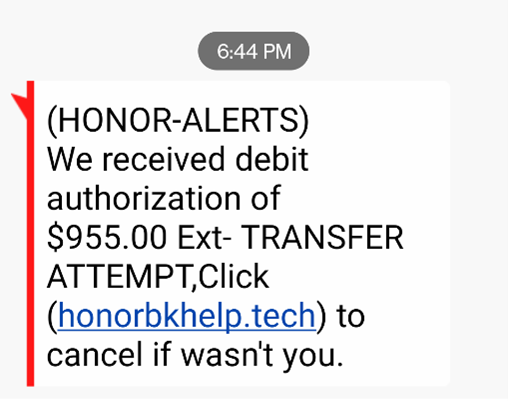Click the opening parenthesis before the link

point(52,316)
